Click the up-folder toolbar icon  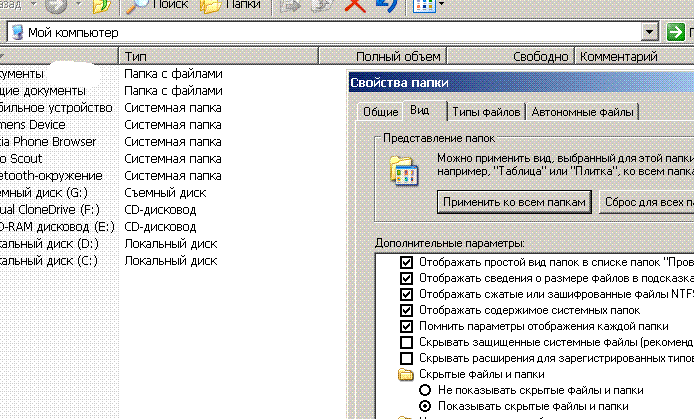coord(102,6)
